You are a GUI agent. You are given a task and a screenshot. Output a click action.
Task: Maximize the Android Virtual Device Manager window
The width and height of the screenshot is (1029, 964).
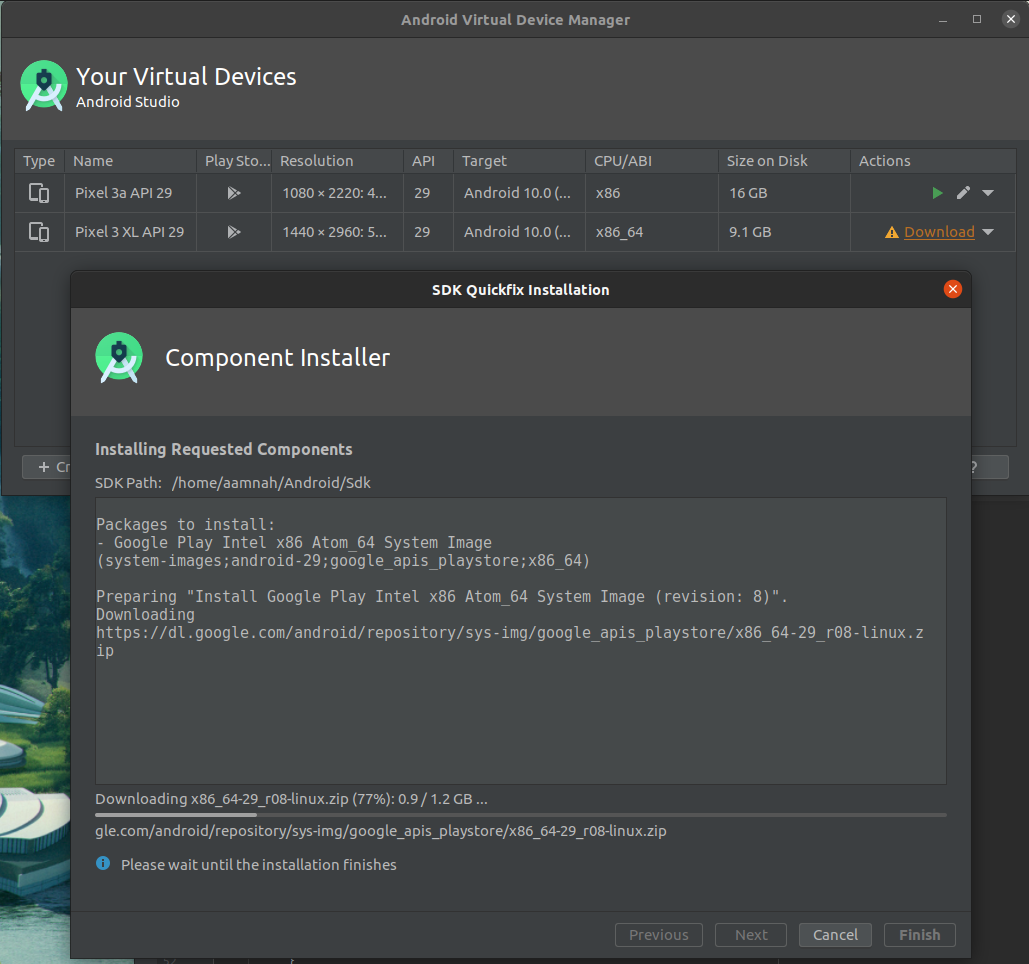(x=976, y=19)
